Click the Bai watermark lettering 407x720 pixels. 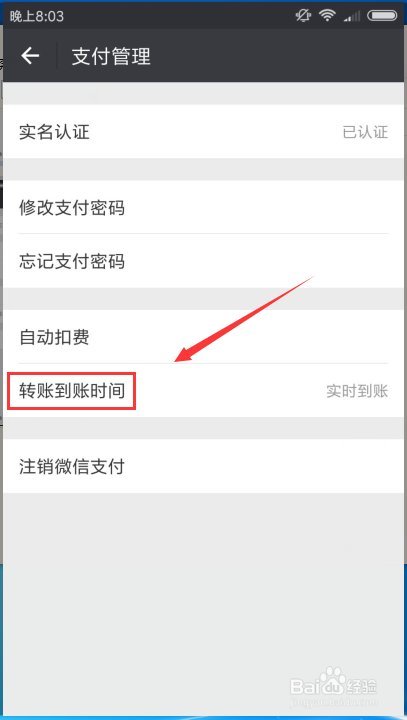pyautogui.click(x=306, y=686)
